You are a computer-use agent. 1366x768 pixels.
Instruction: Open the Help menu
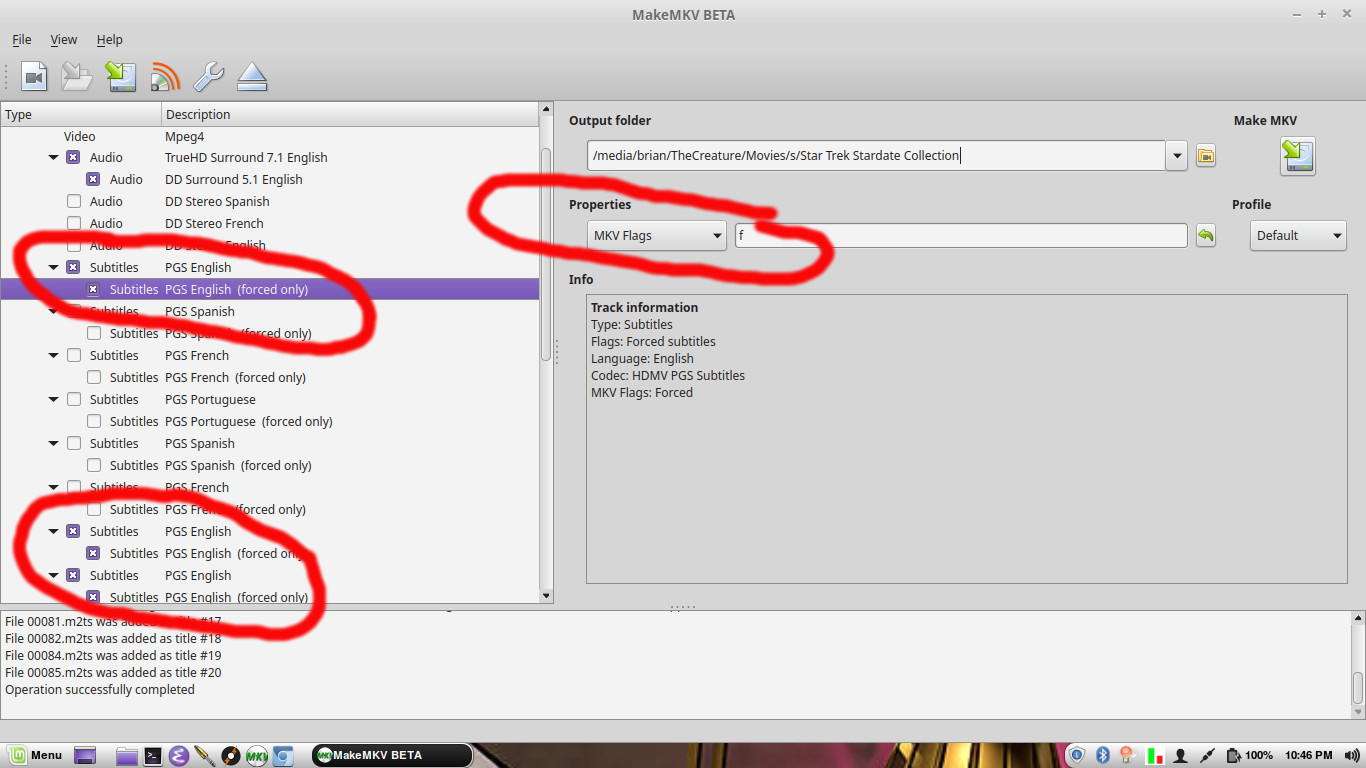point(110,40)
